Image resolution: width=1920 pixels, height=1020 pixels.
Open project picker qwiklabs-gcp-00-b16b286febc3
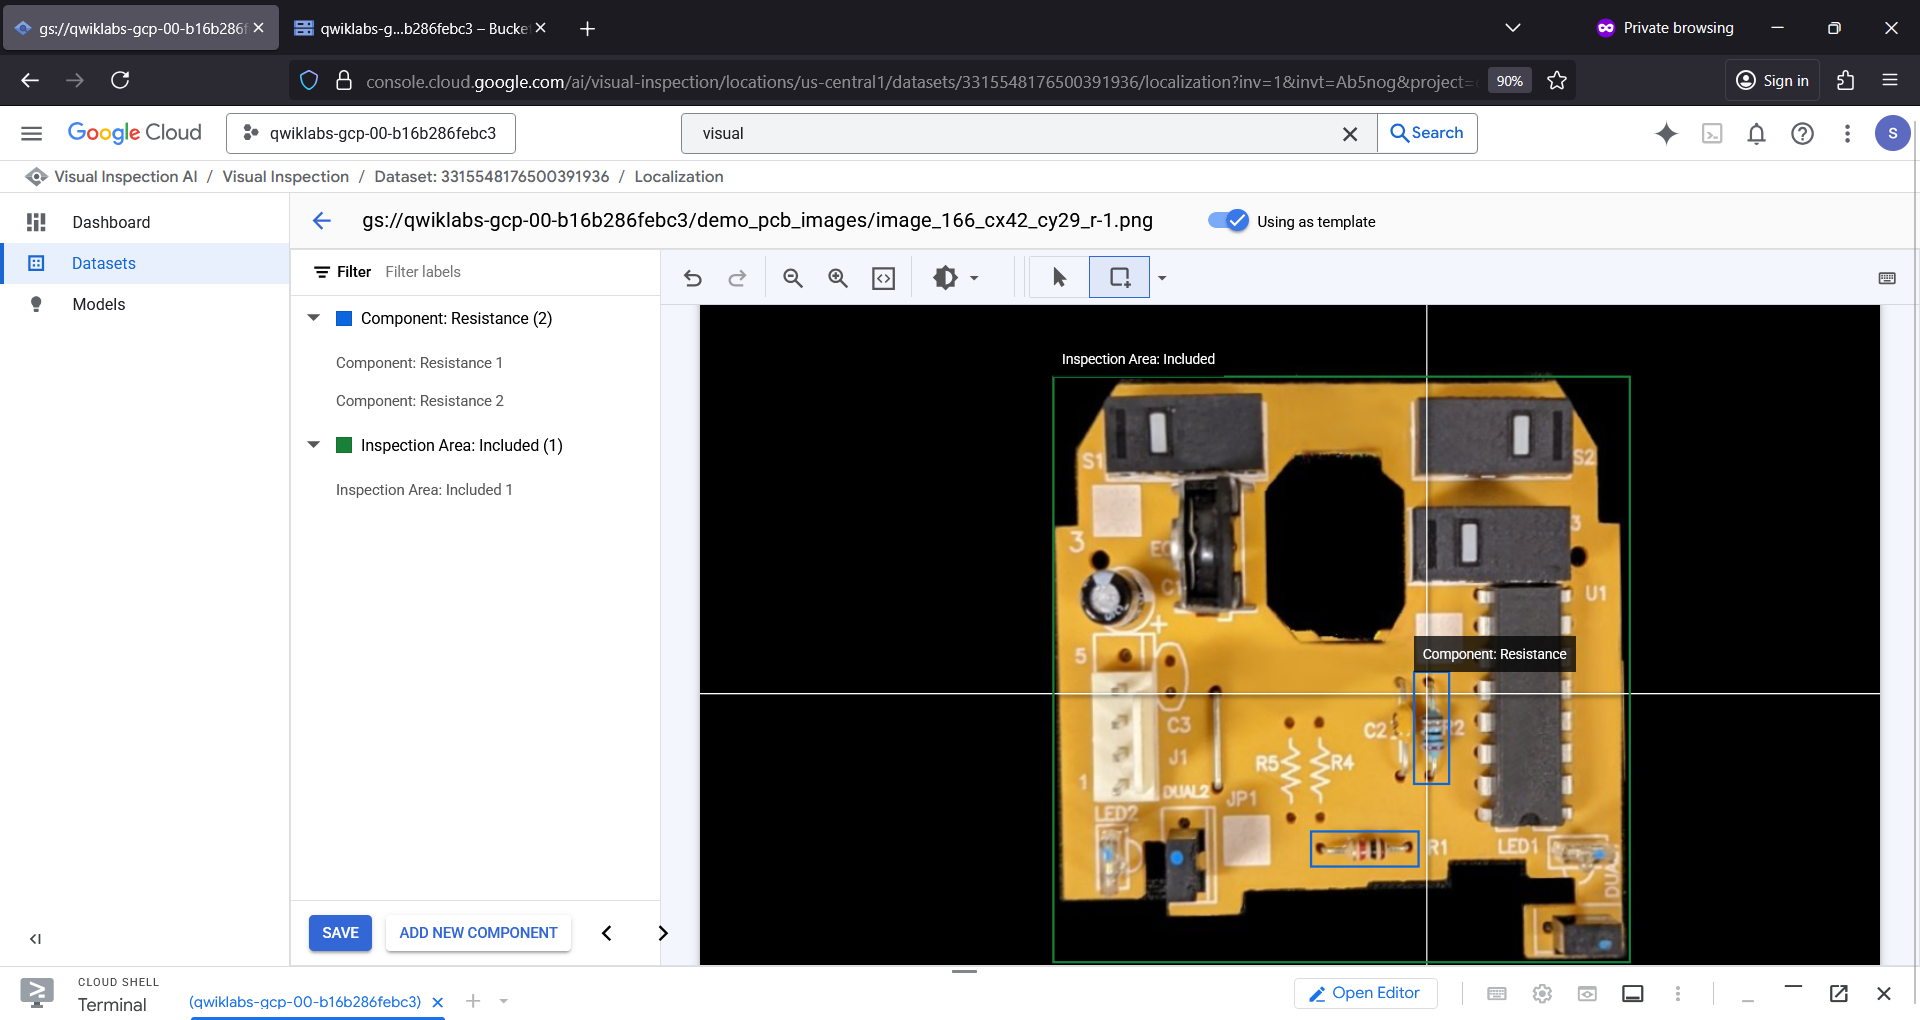point(371,133)
